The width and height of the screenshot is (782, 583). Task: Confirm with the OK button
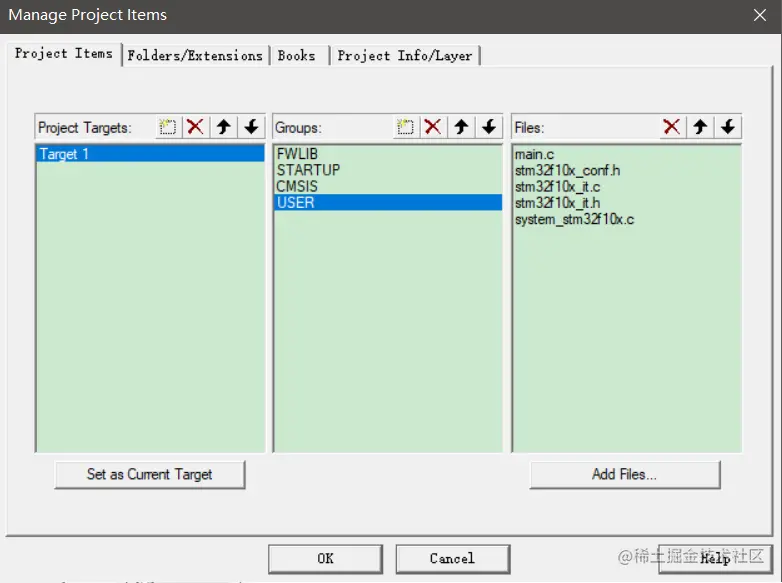tap(326, 559)
